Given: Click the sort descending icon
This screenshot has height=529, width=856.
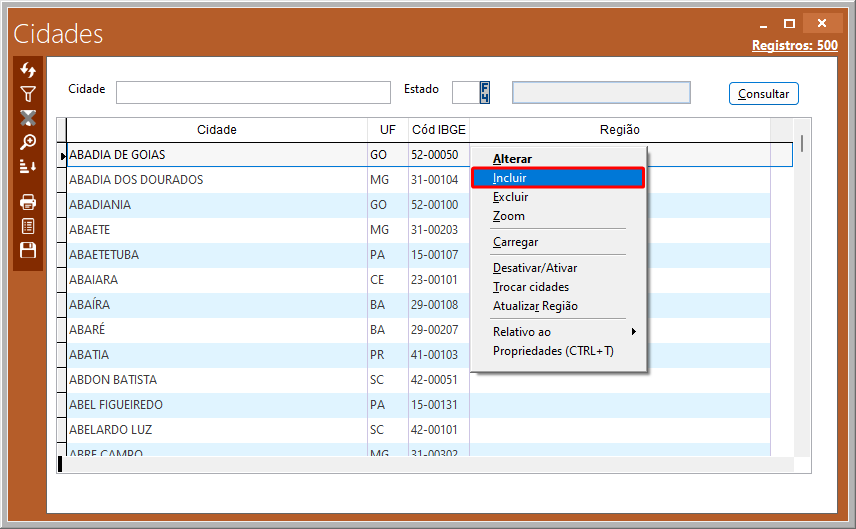Looking at the screenshot, I should pos(28,166).
